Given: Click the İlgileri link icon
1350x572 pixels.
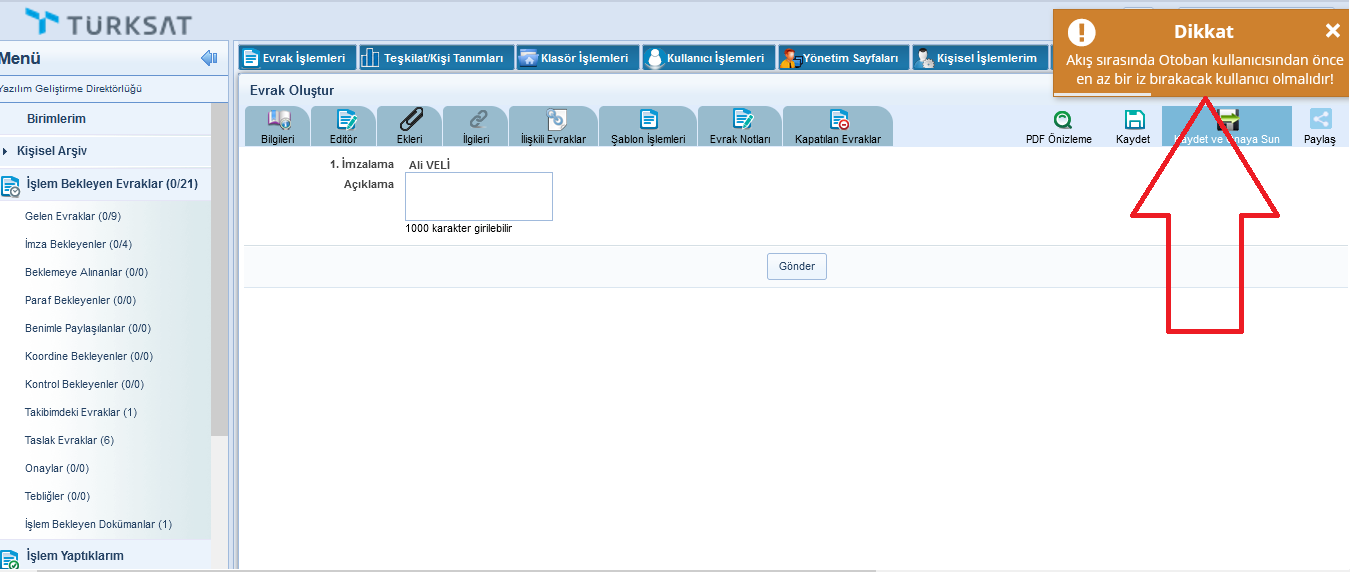Looking at the screenshot, I should tap(476, 121).
